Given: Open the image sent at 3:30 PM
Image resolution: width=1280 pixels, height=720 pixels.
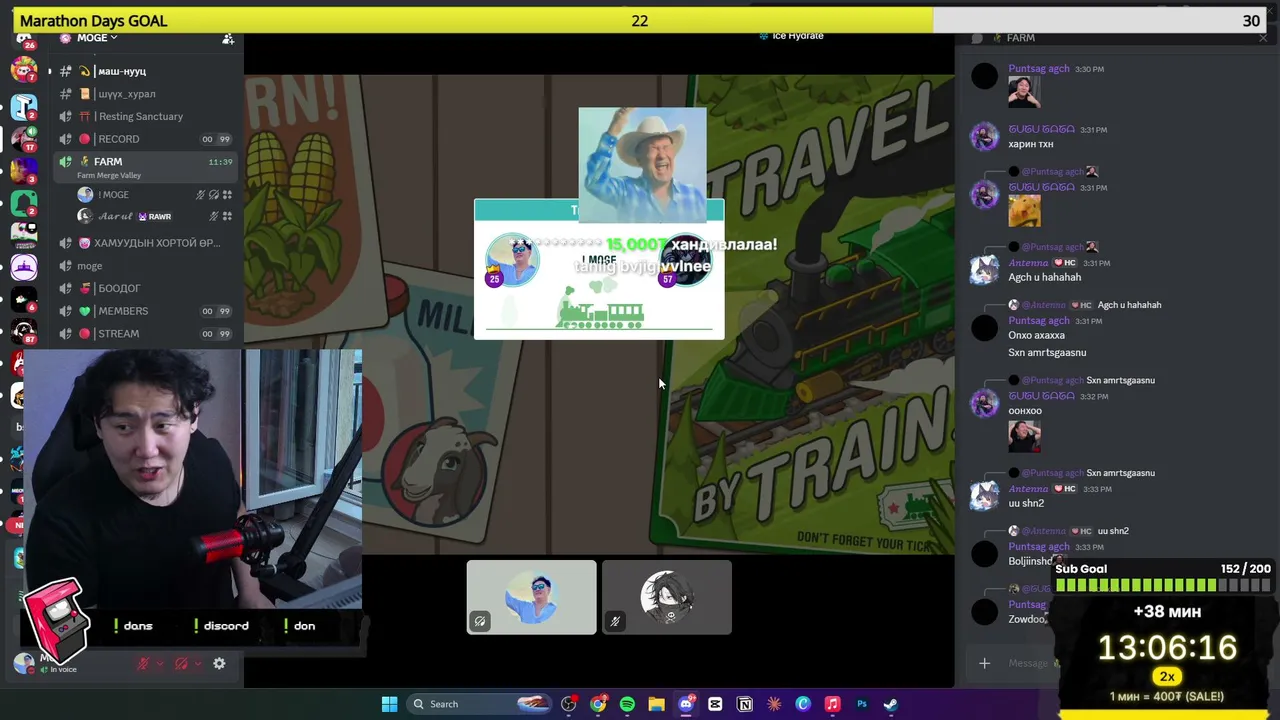Looking at the screenshot, I should point(1024,92).
